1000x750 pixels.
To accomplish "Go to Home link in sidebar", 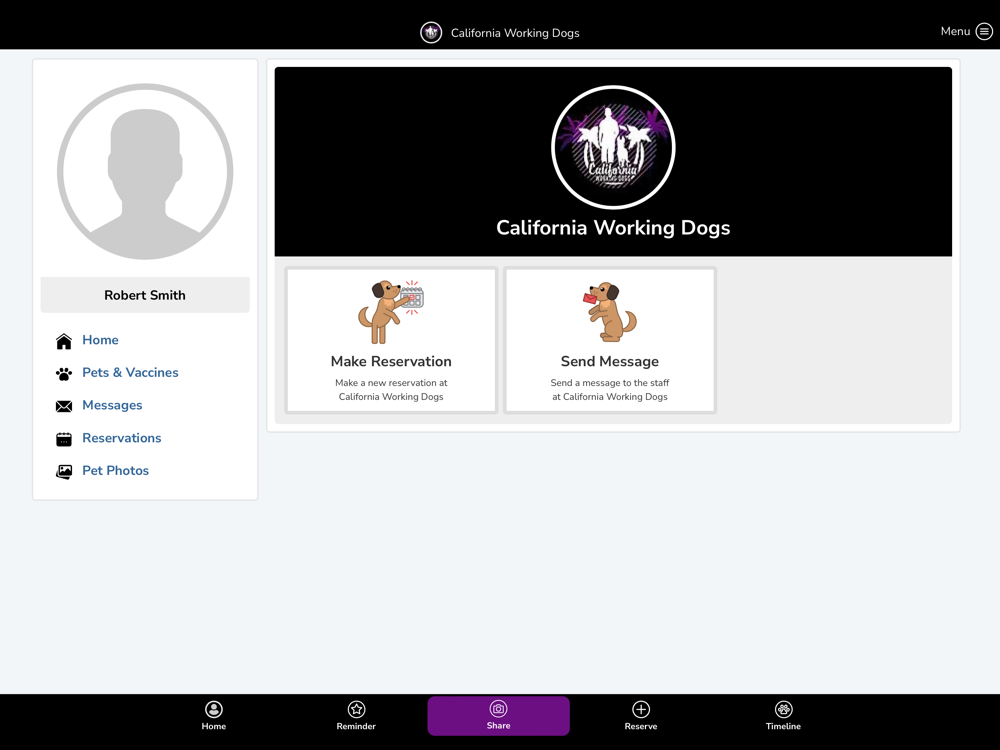I will [x=100, y=340].
